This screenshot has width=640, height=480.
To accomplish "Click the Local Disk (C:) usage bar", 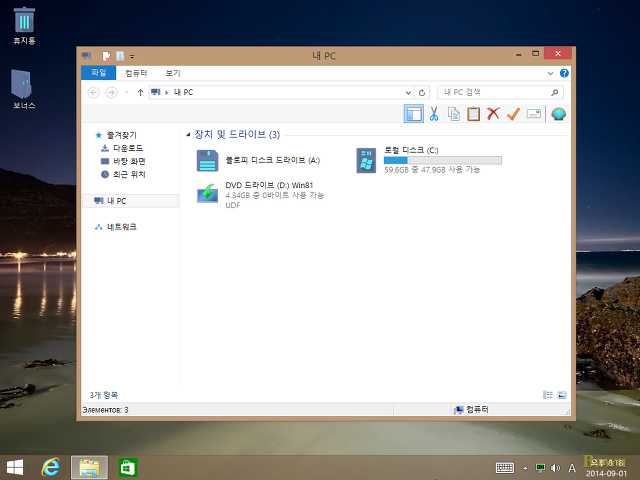I will [442, 160].
